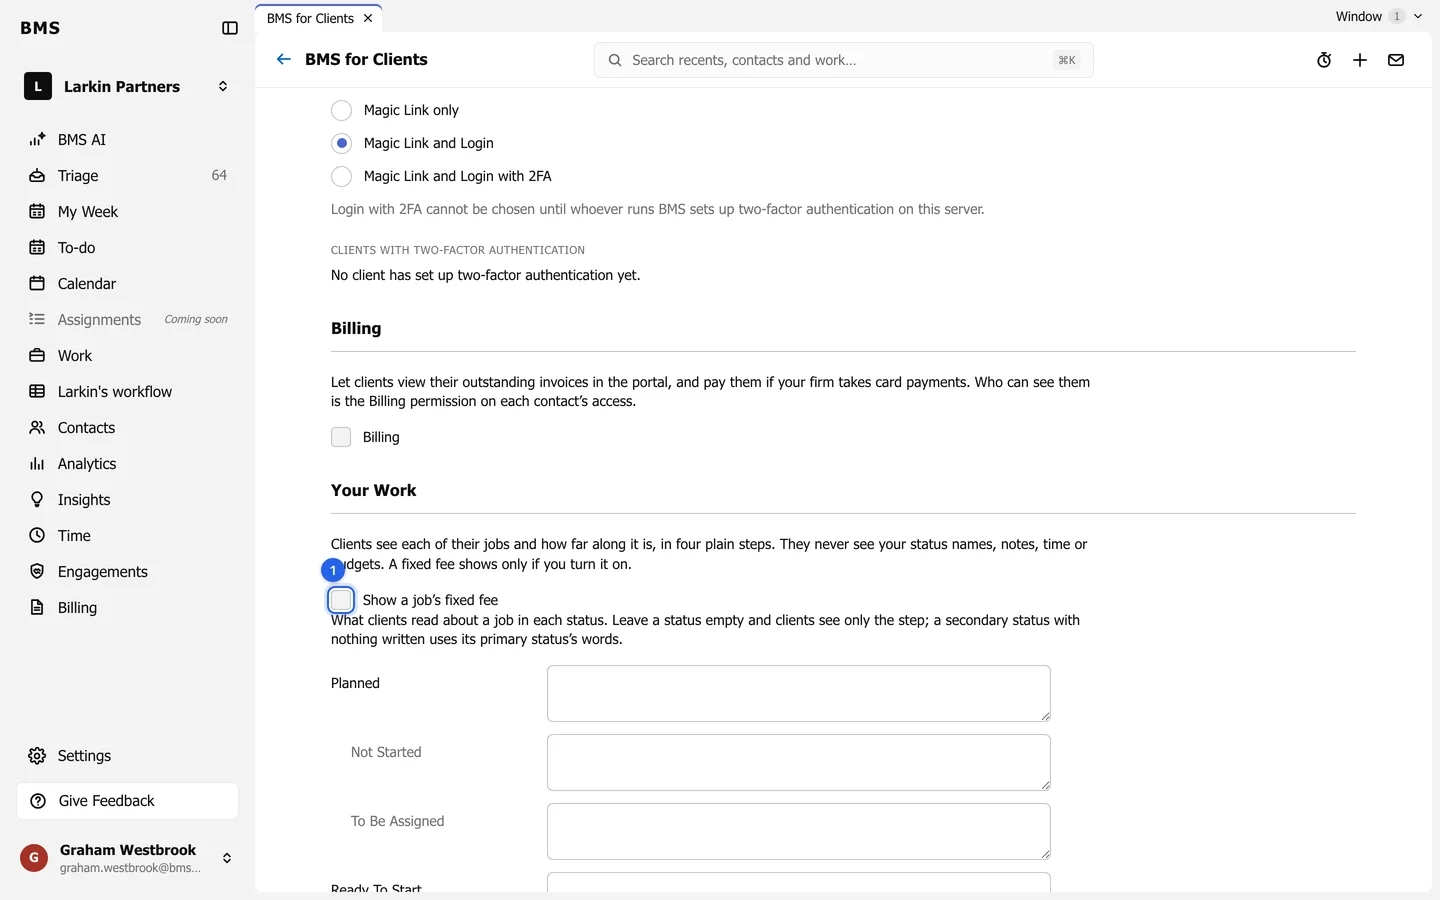
Task: Open BMS AI from the sidebar
Action: pyautogui.click(x=127, y=139)
